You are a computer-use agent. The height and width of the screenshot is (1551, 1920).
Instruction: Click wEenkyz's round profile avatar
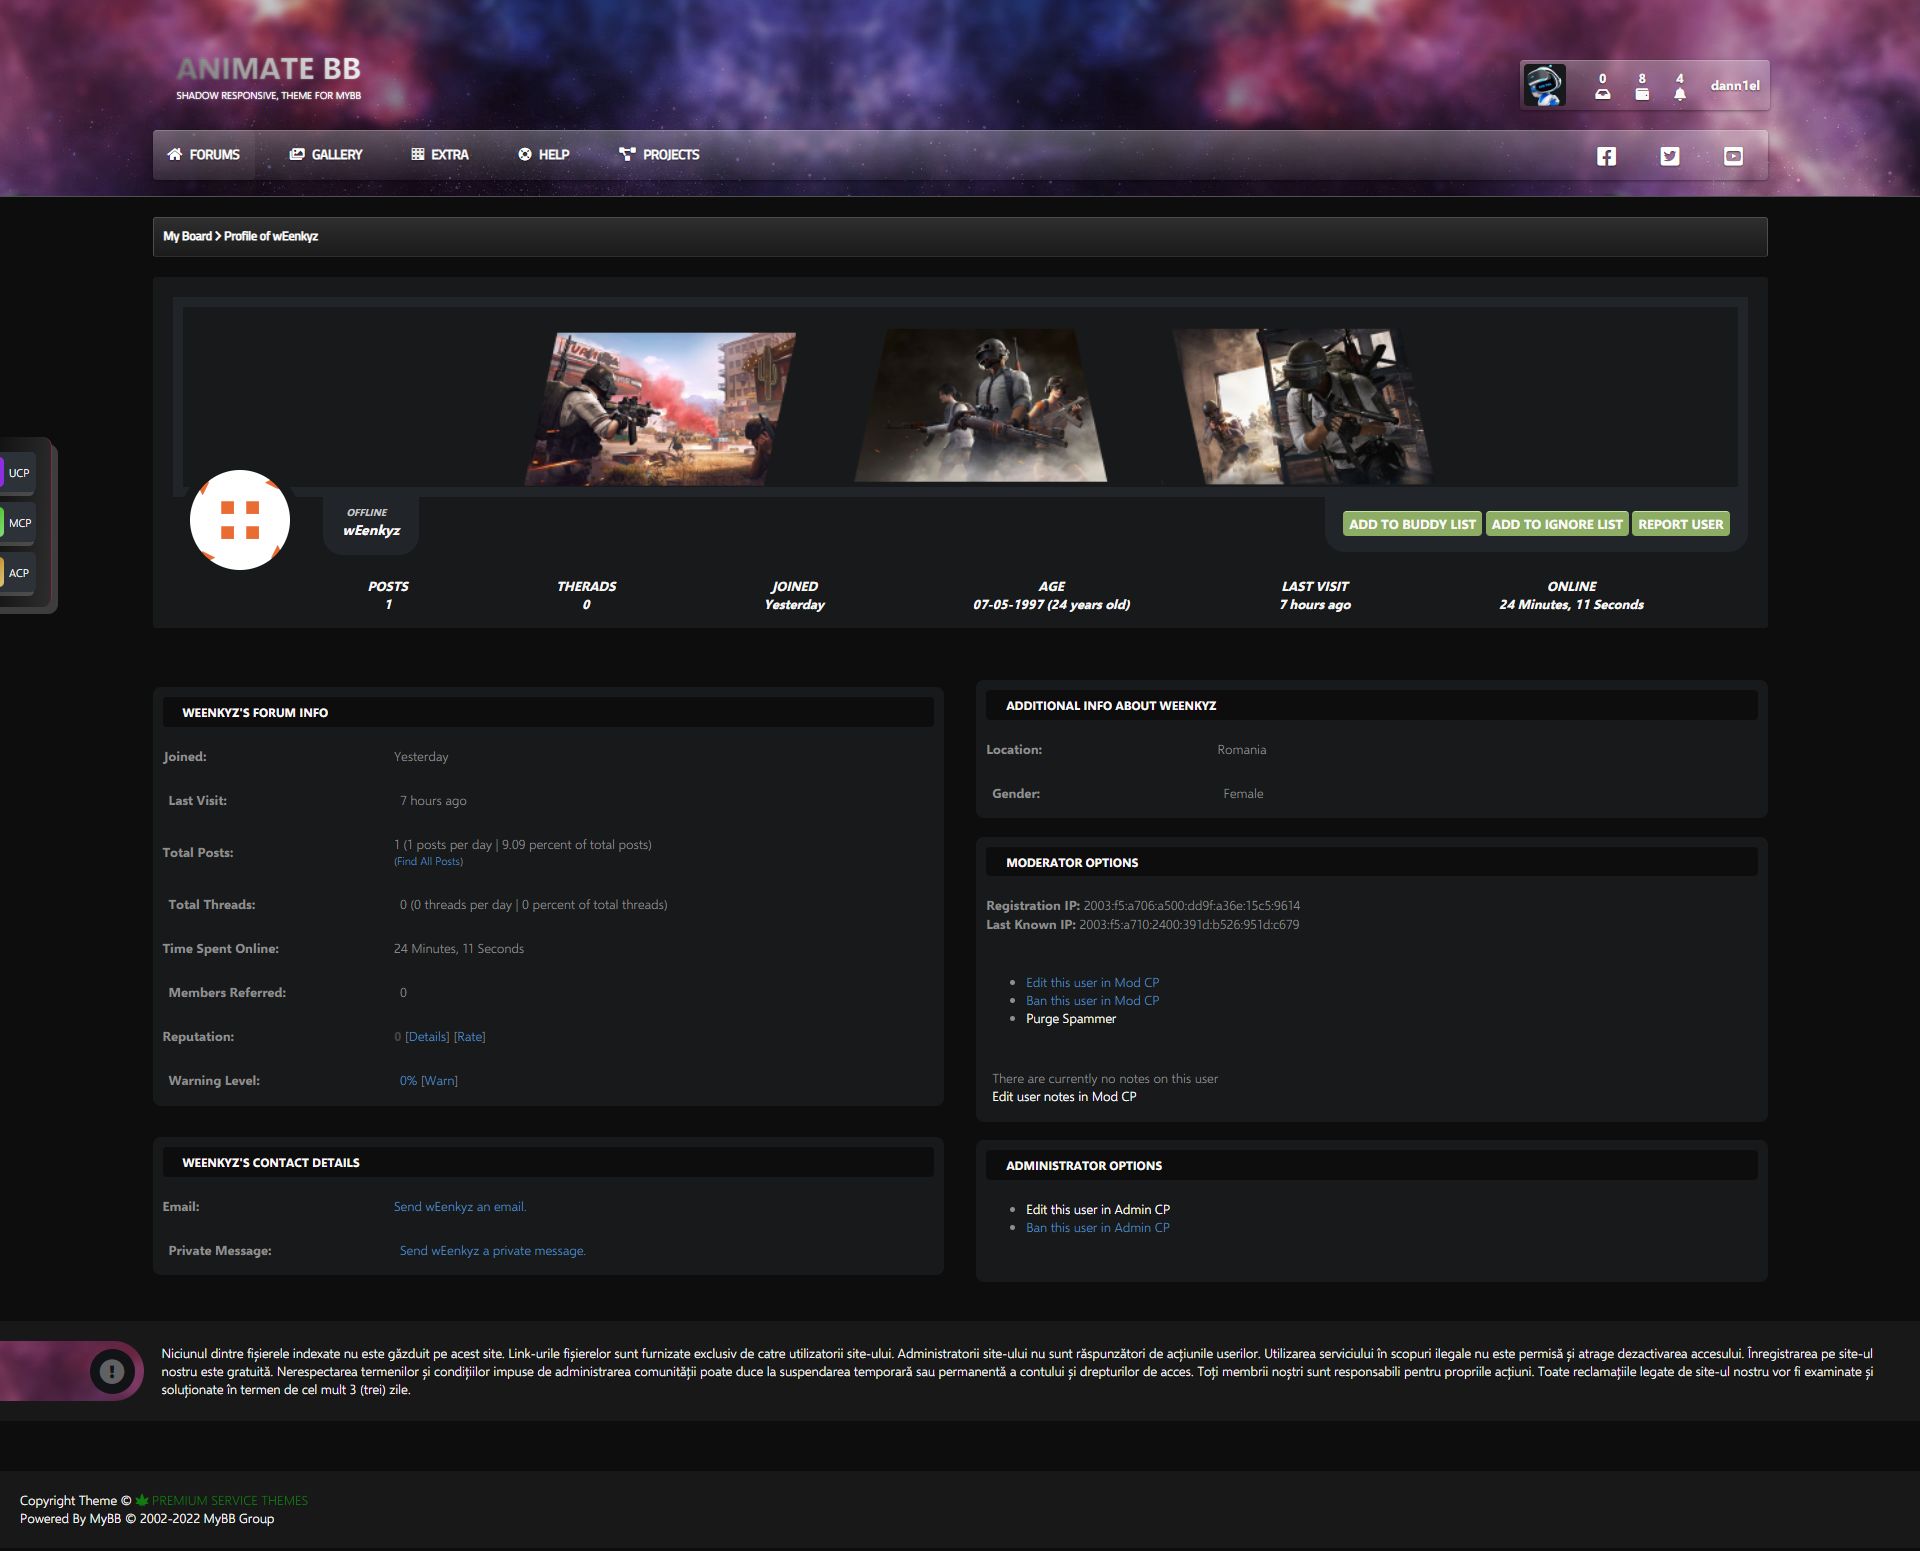tap(240, 520)
